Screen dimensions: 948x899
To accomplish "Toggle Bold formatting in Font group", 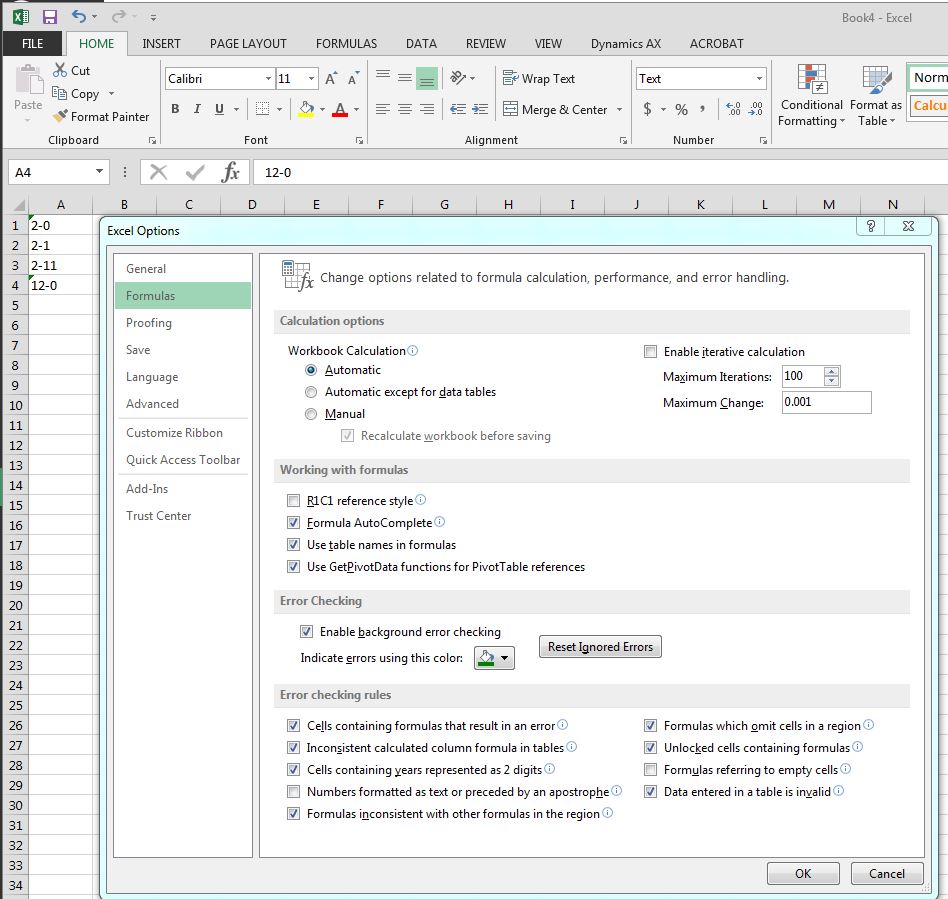I will [175, 109].
